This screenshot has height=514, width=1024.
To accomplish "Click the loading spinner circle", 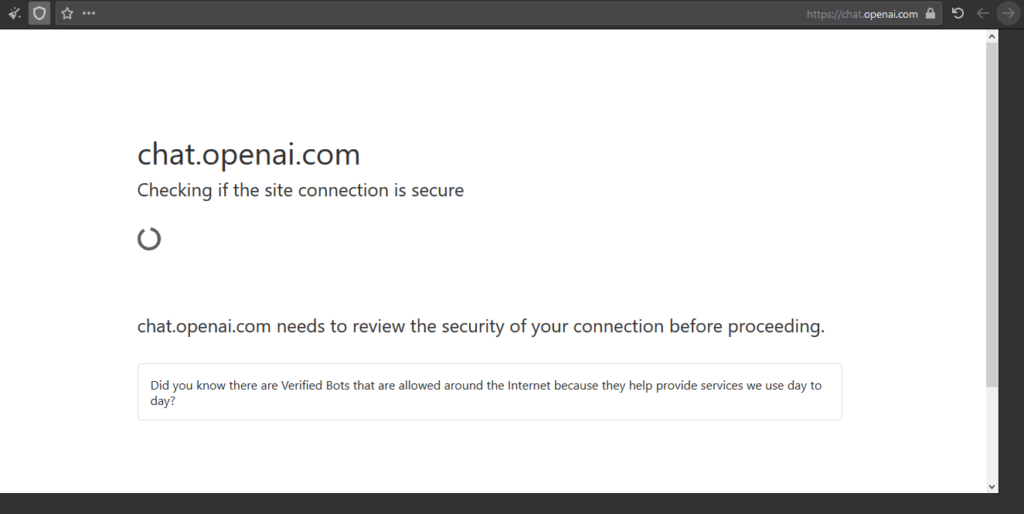I will point(149,239).
